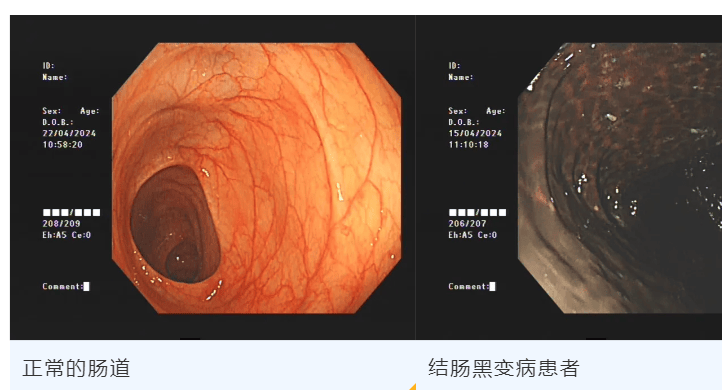Select Eh:A5 Ce:0 text in left image
This screenshot has height=390, width=722.
(67, 235)
